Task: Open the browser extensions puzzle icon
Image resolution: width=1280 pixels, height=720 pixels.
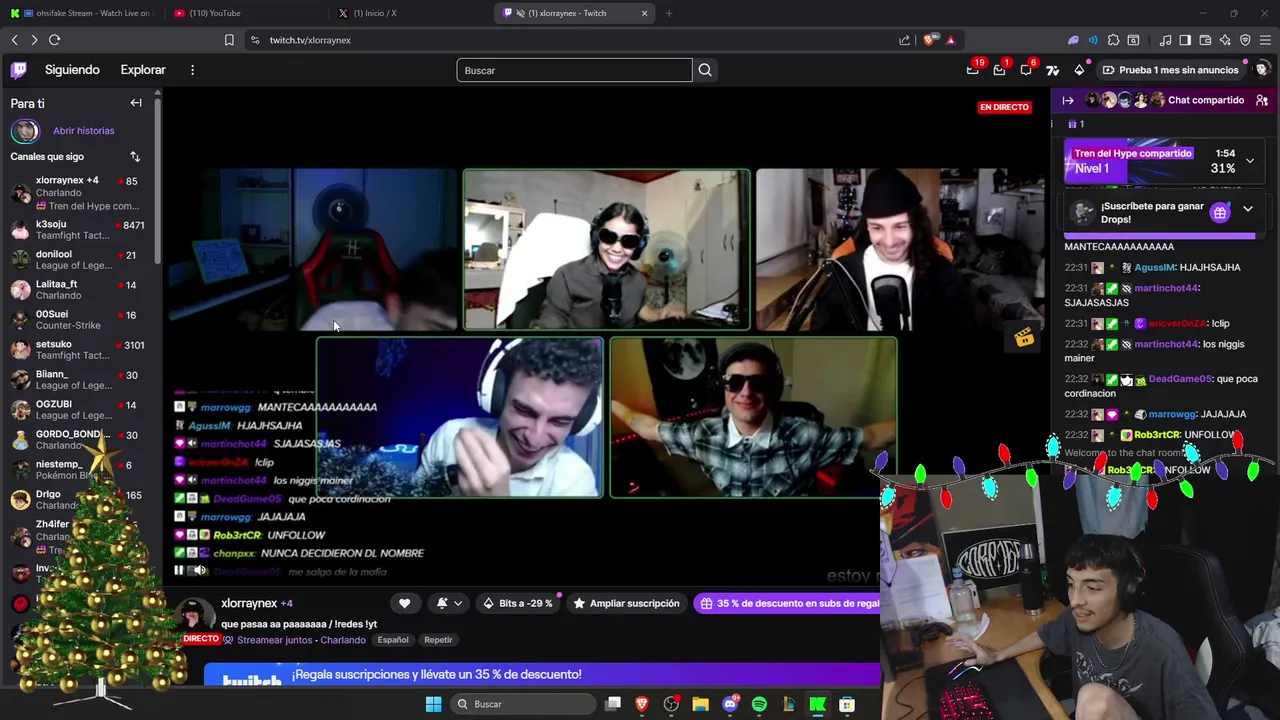Action: click(x=1113, y=40)
